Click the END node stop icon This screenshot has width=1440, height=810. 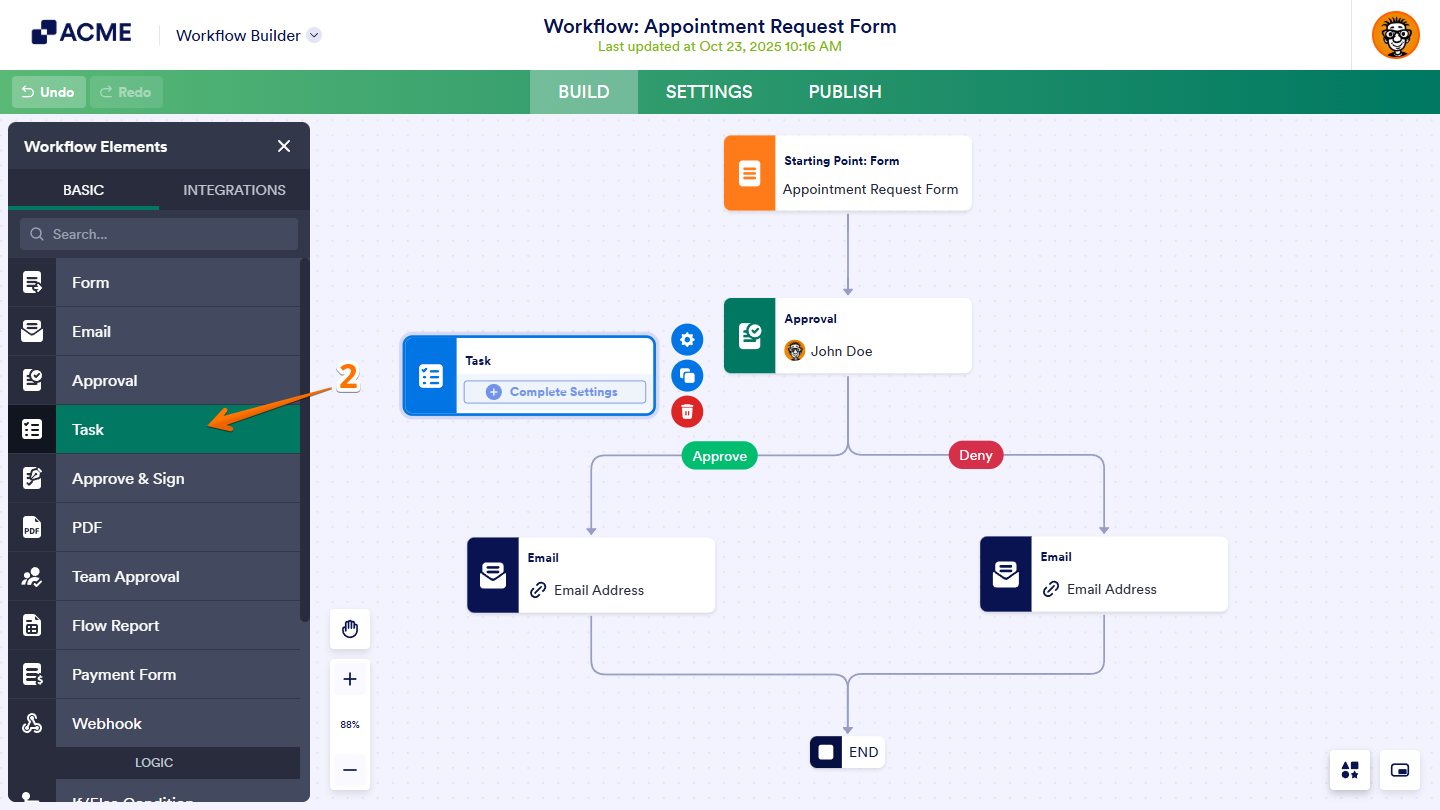(x=826, y=752)
